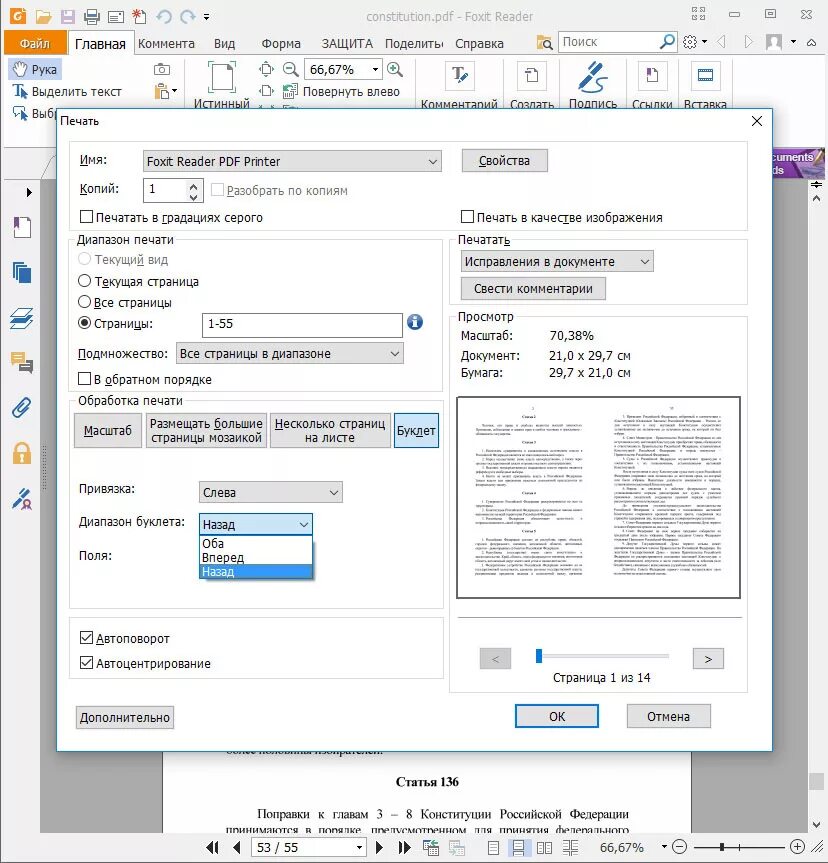The width and height of the screenshot is (828, 863).
Task: Go to the first page in status bar
Action: (x=213, y=847)
